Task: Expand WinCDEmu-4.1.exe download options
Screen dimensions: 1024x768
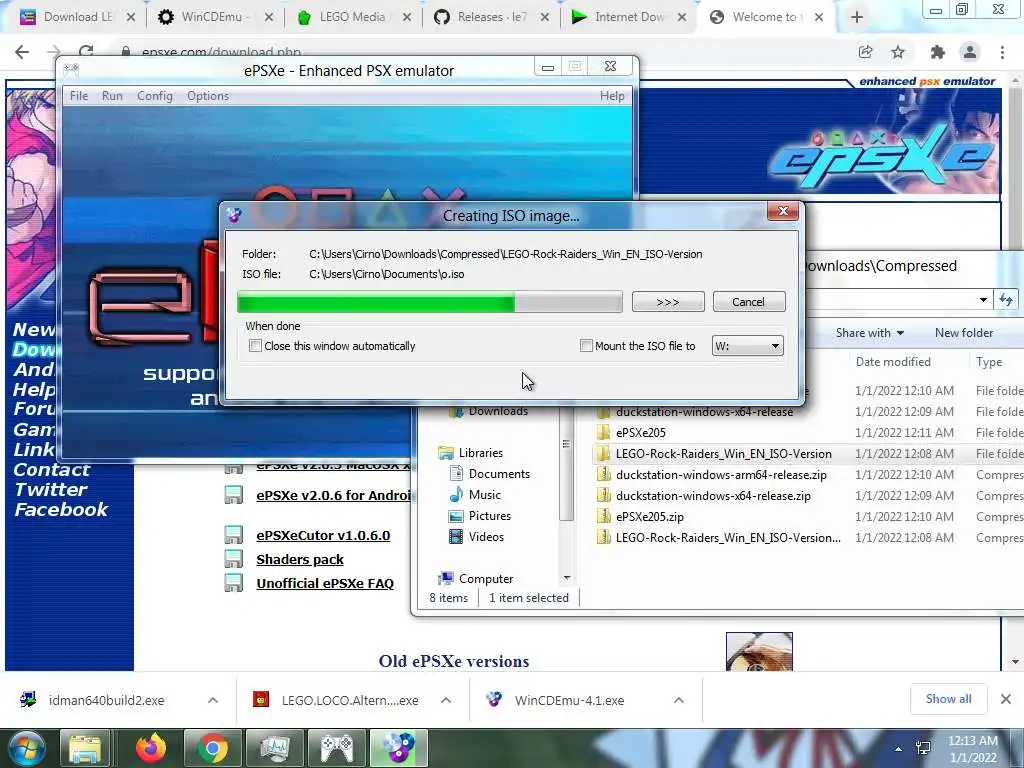Action: tap(679, 701)
